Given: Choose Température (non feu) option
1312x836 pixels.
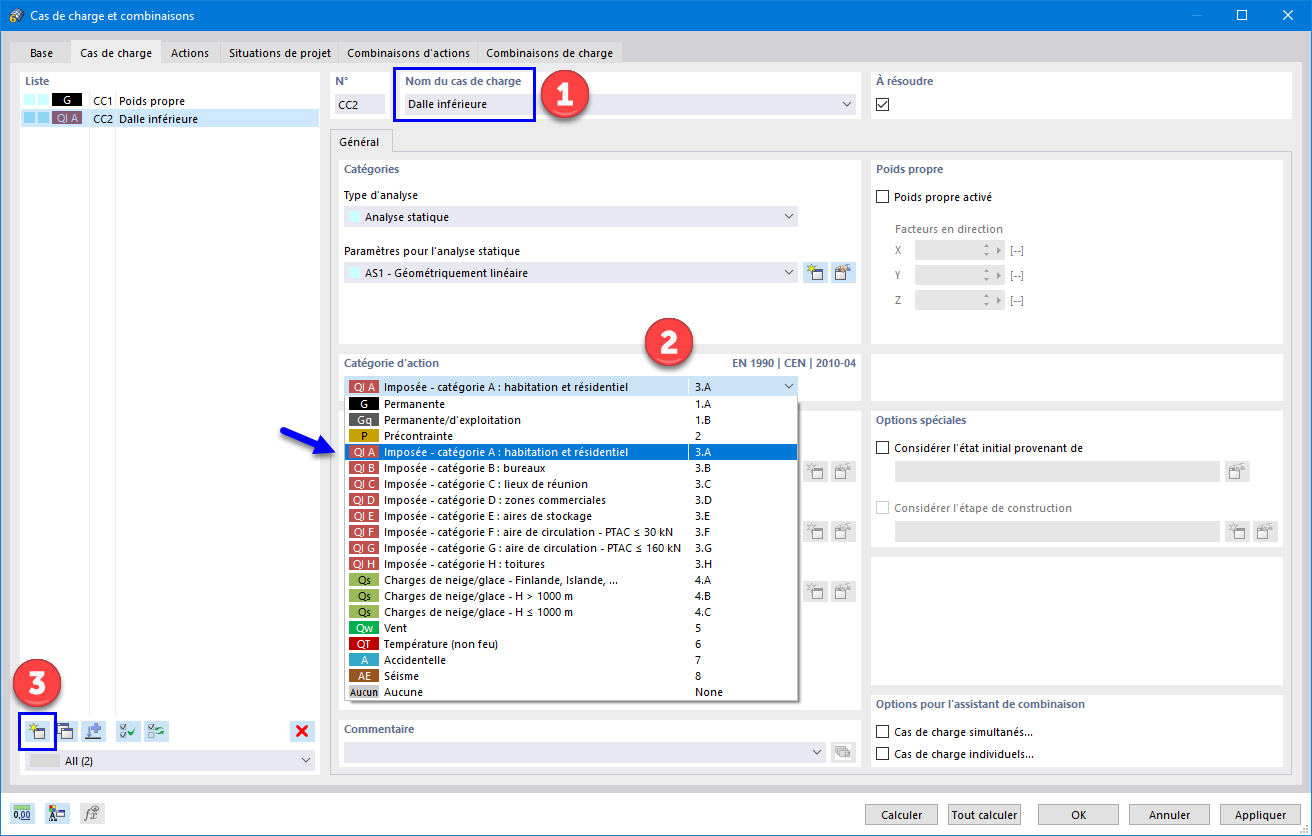Looking at the screenshot, I should [570, 644].
